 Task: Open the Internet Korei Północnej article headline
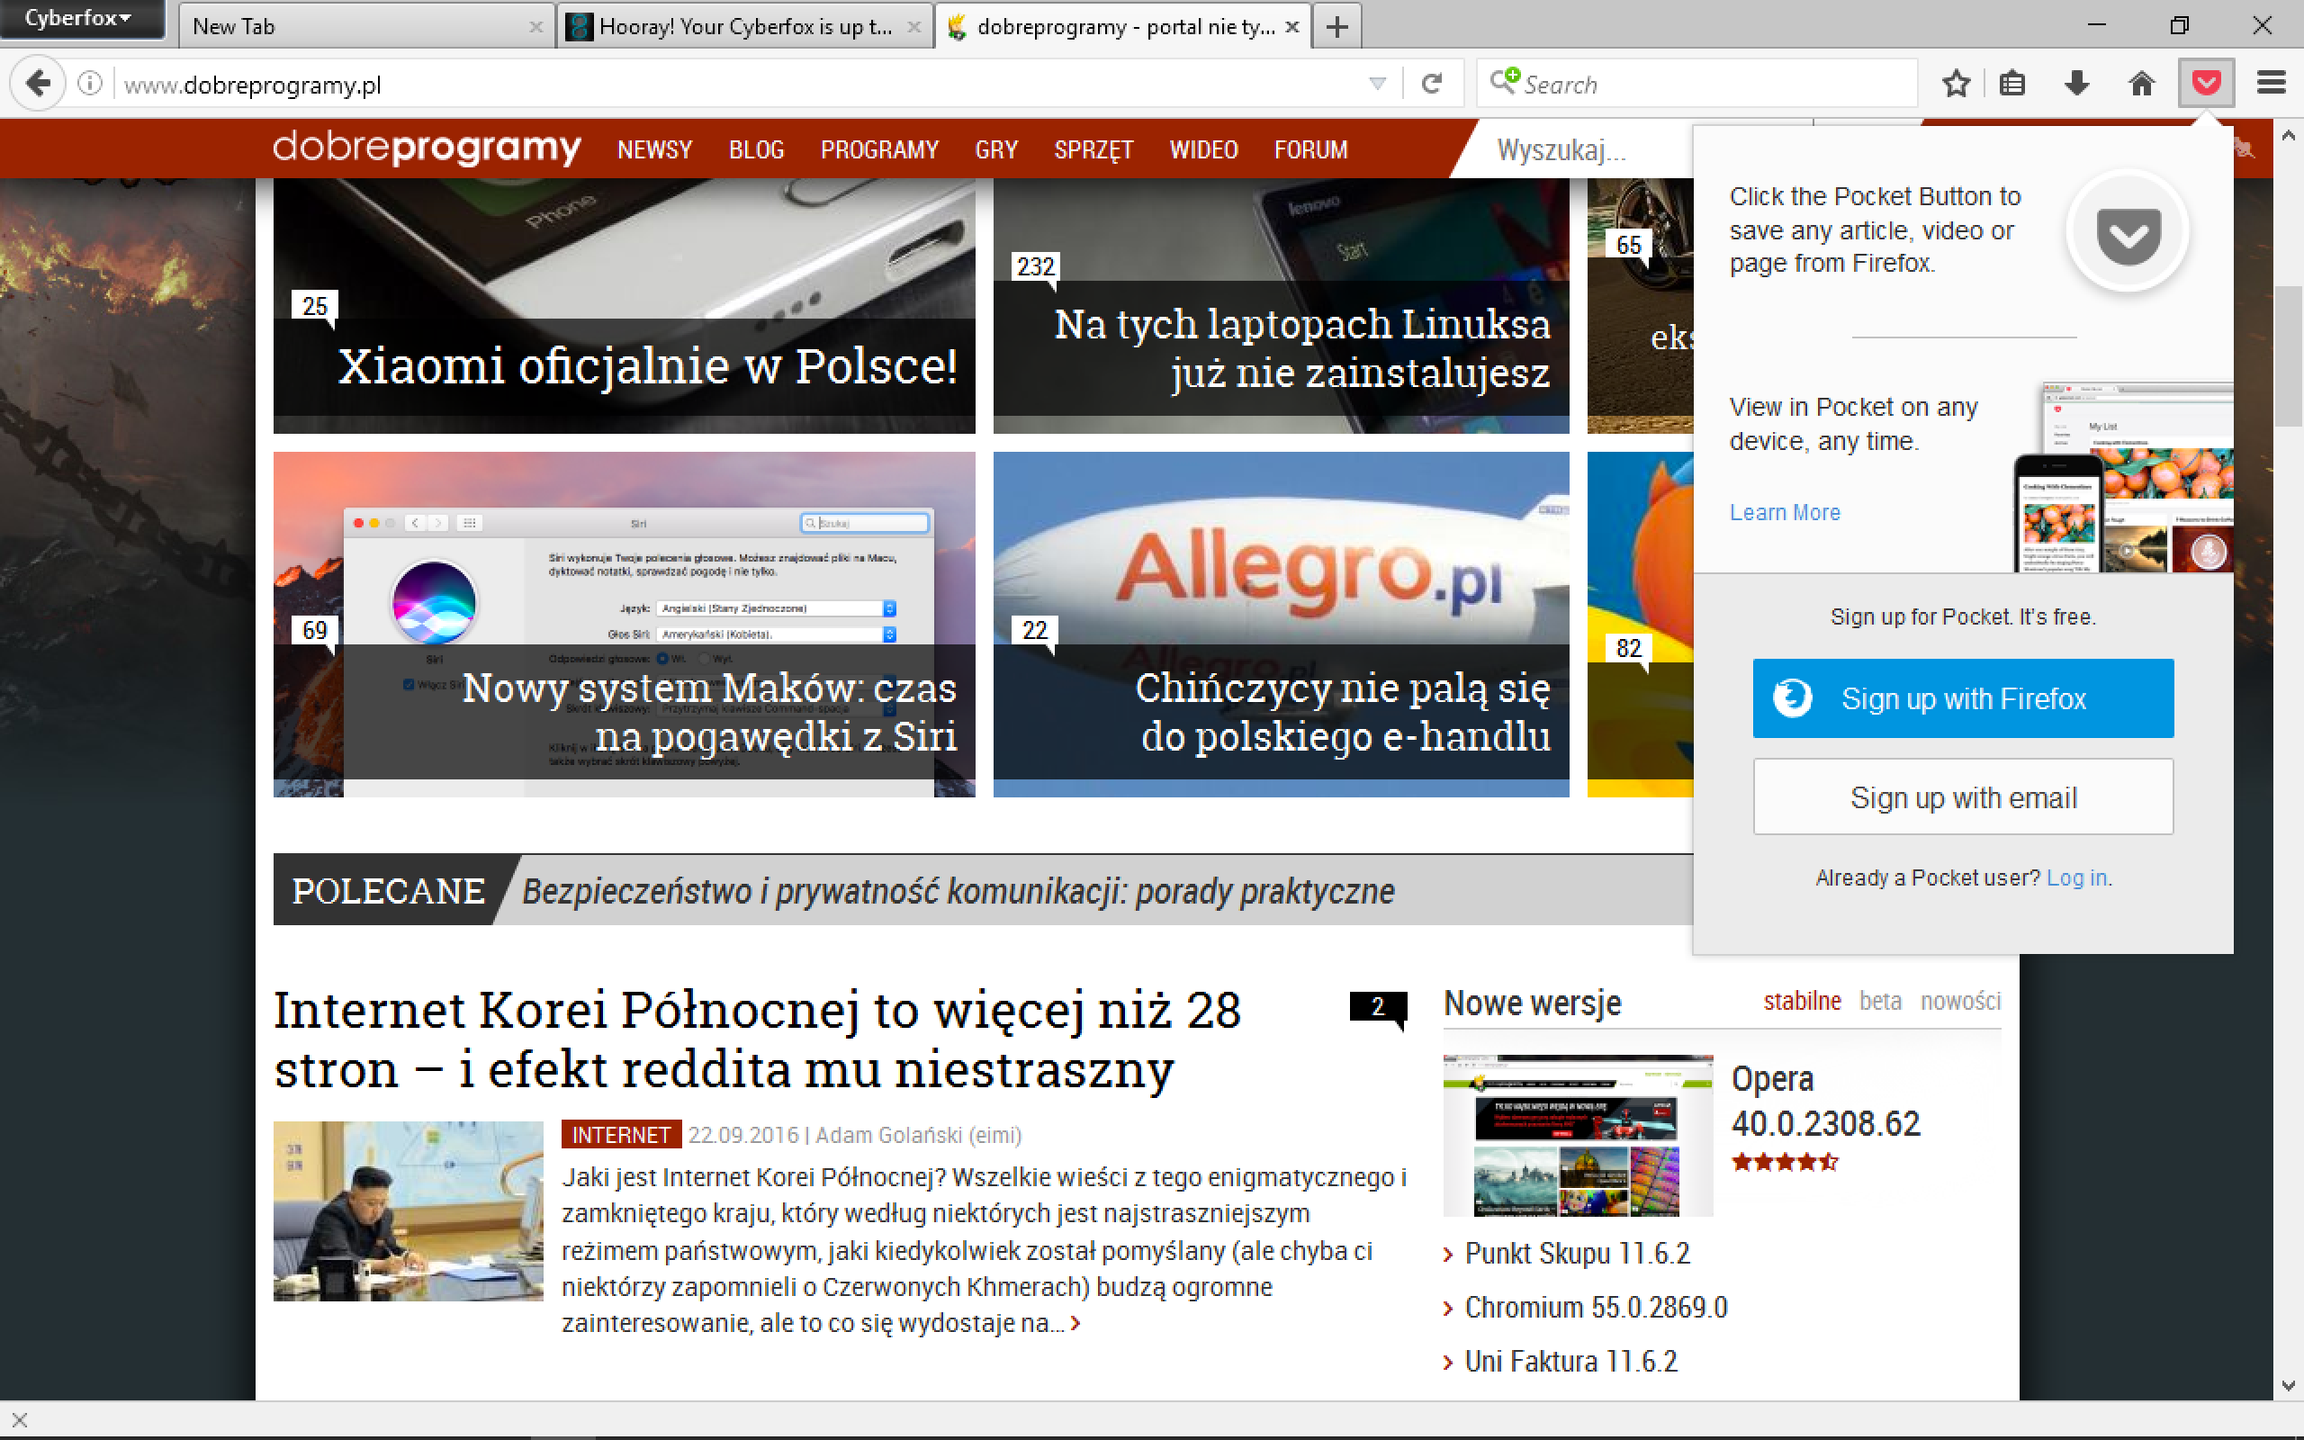point(757,1040)
